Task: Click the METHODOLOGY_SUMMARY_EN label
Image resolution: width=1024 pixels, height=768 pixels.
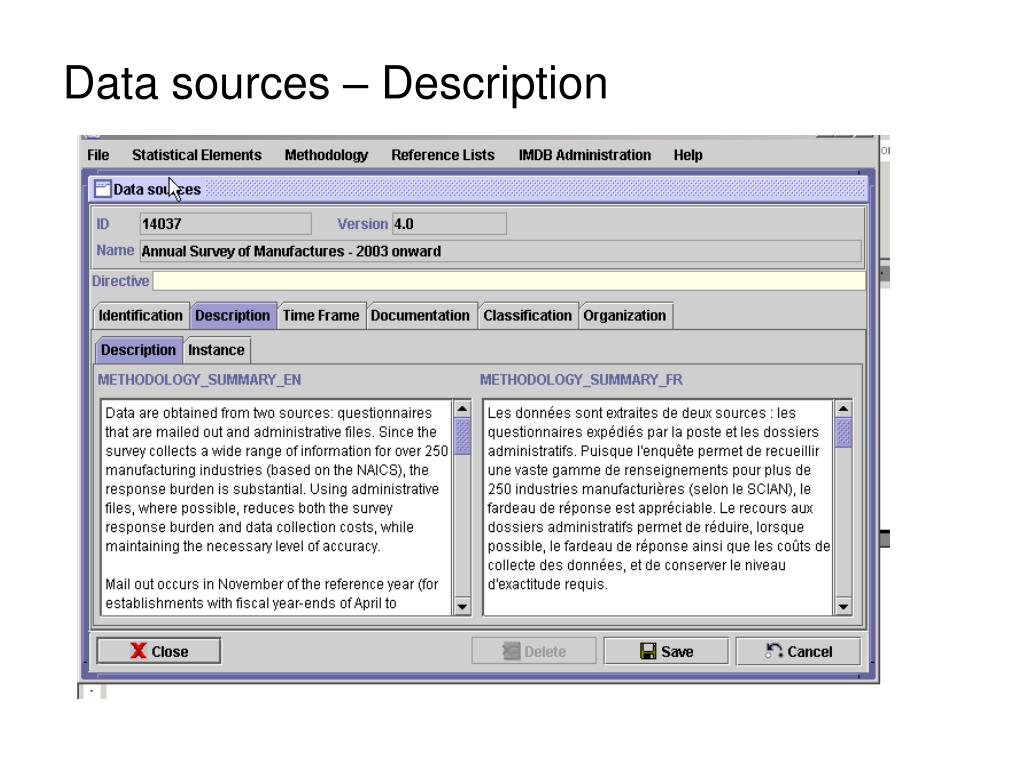Action: 199,380
